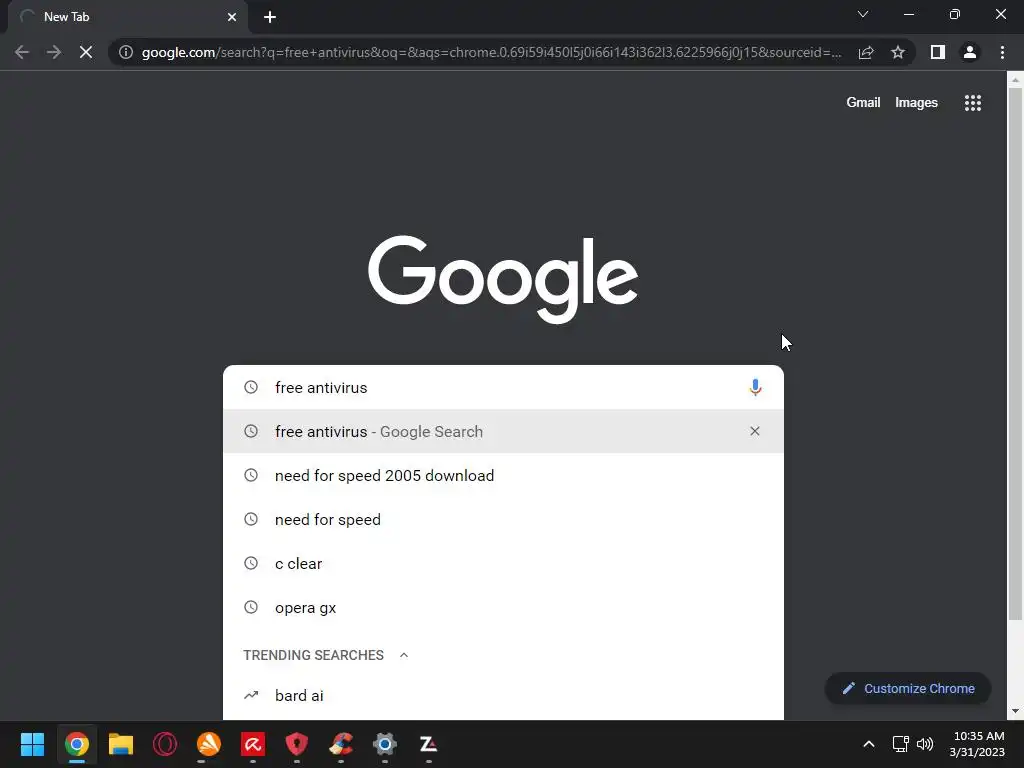Image resolution: width=1024 pixels, height=768 pixels.
Task: Open ZoneAlarm from taskbar
Action: pos(428,744)
